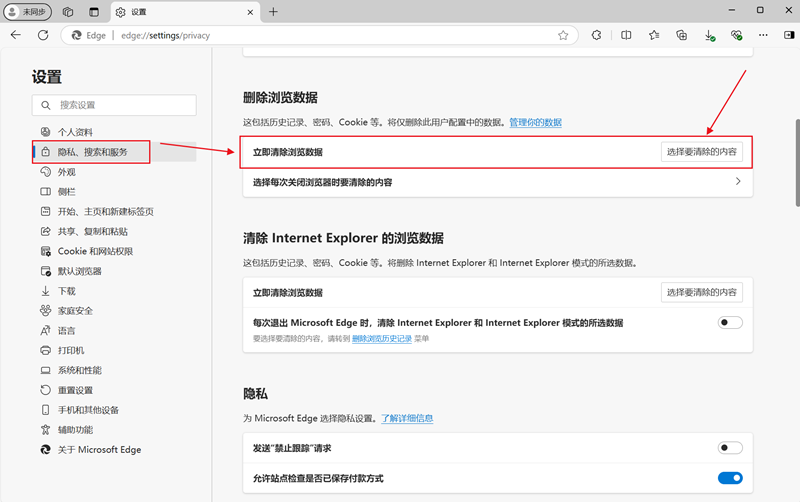Open 系统和性能 settings section
The width and height of the screenshot is (800, 502).
coord(114,370)
